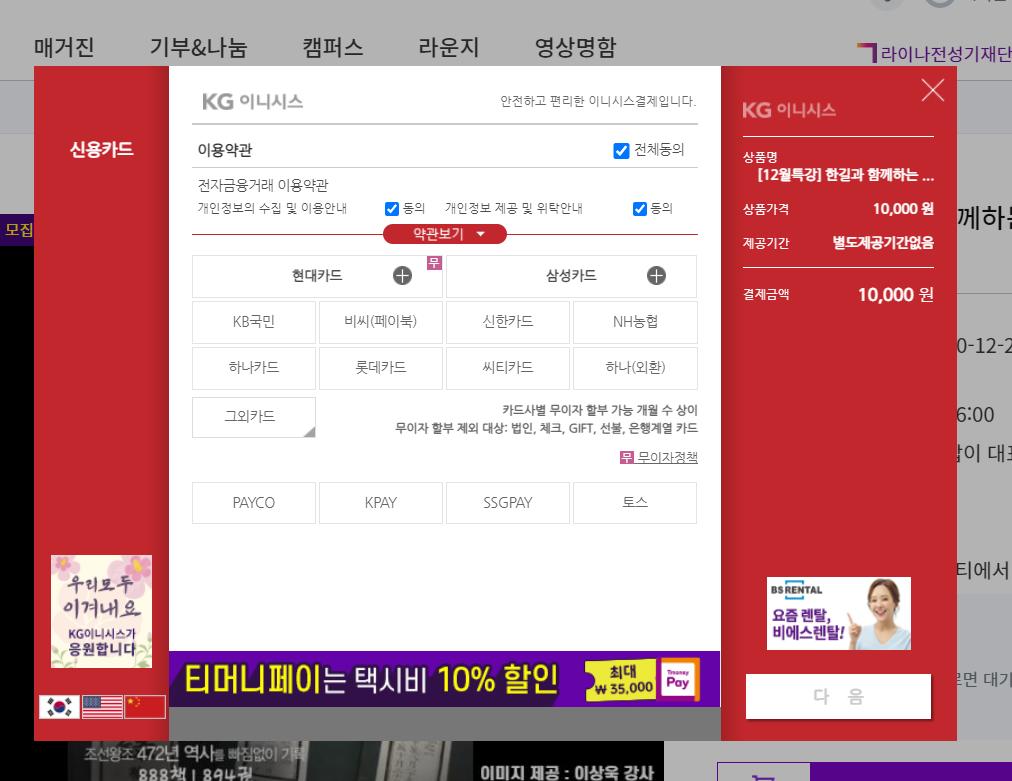Toggle 개인정보의 수집 및 이용안내 동의 checkbox
The height and width of the screenshot is (781, 1012).
pos(392,208)
